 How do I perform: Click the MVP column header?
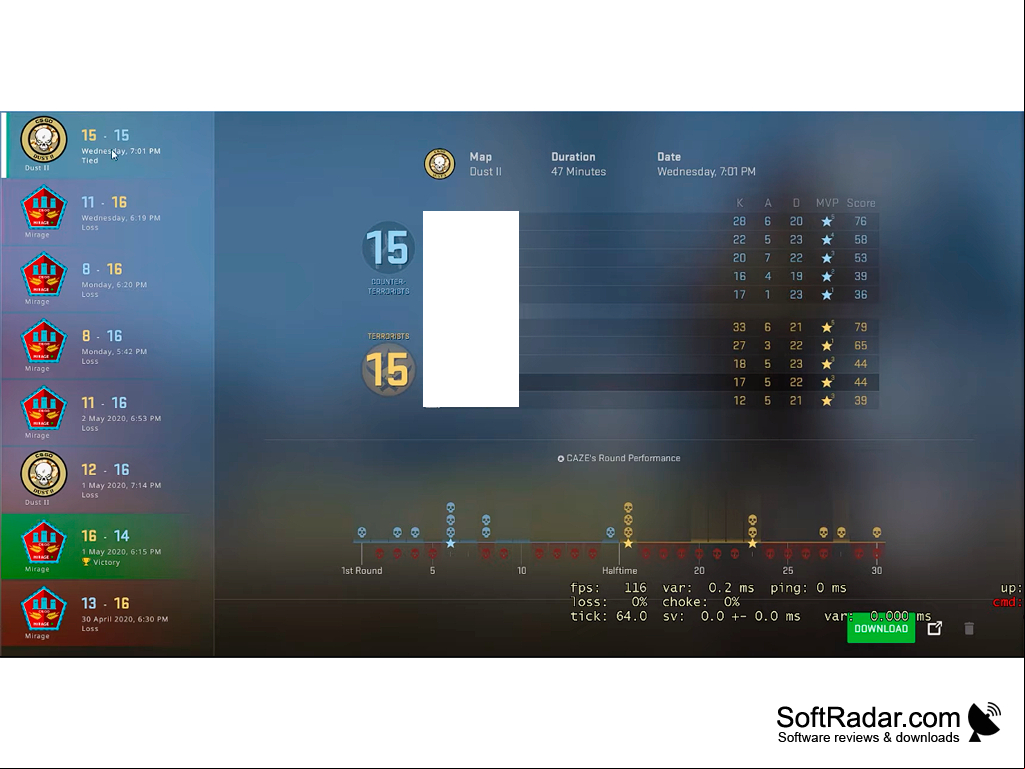coord(827,203)
